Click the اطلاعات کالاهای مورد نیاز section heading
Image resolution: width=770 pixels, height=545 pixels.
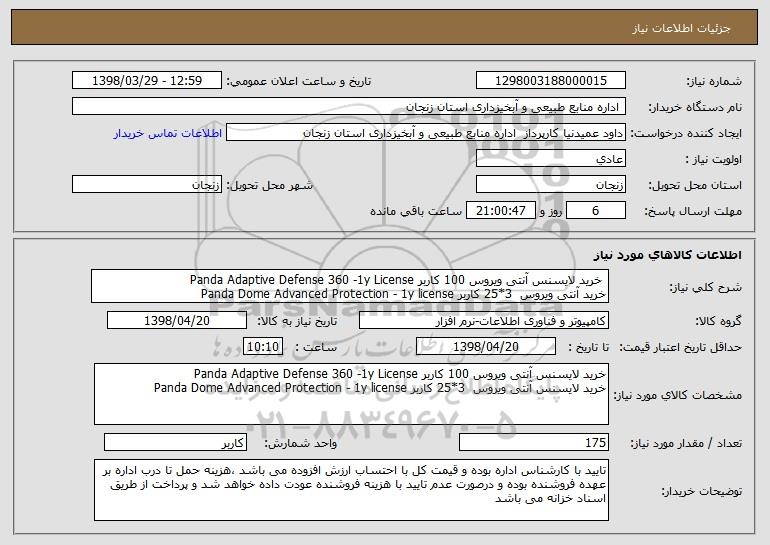(667, 255)
